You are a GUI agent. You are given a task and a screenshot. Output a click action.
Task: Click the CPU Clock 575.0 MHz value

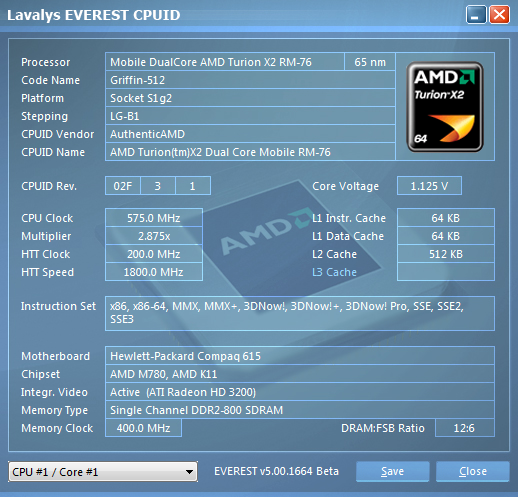coord(154,218)
